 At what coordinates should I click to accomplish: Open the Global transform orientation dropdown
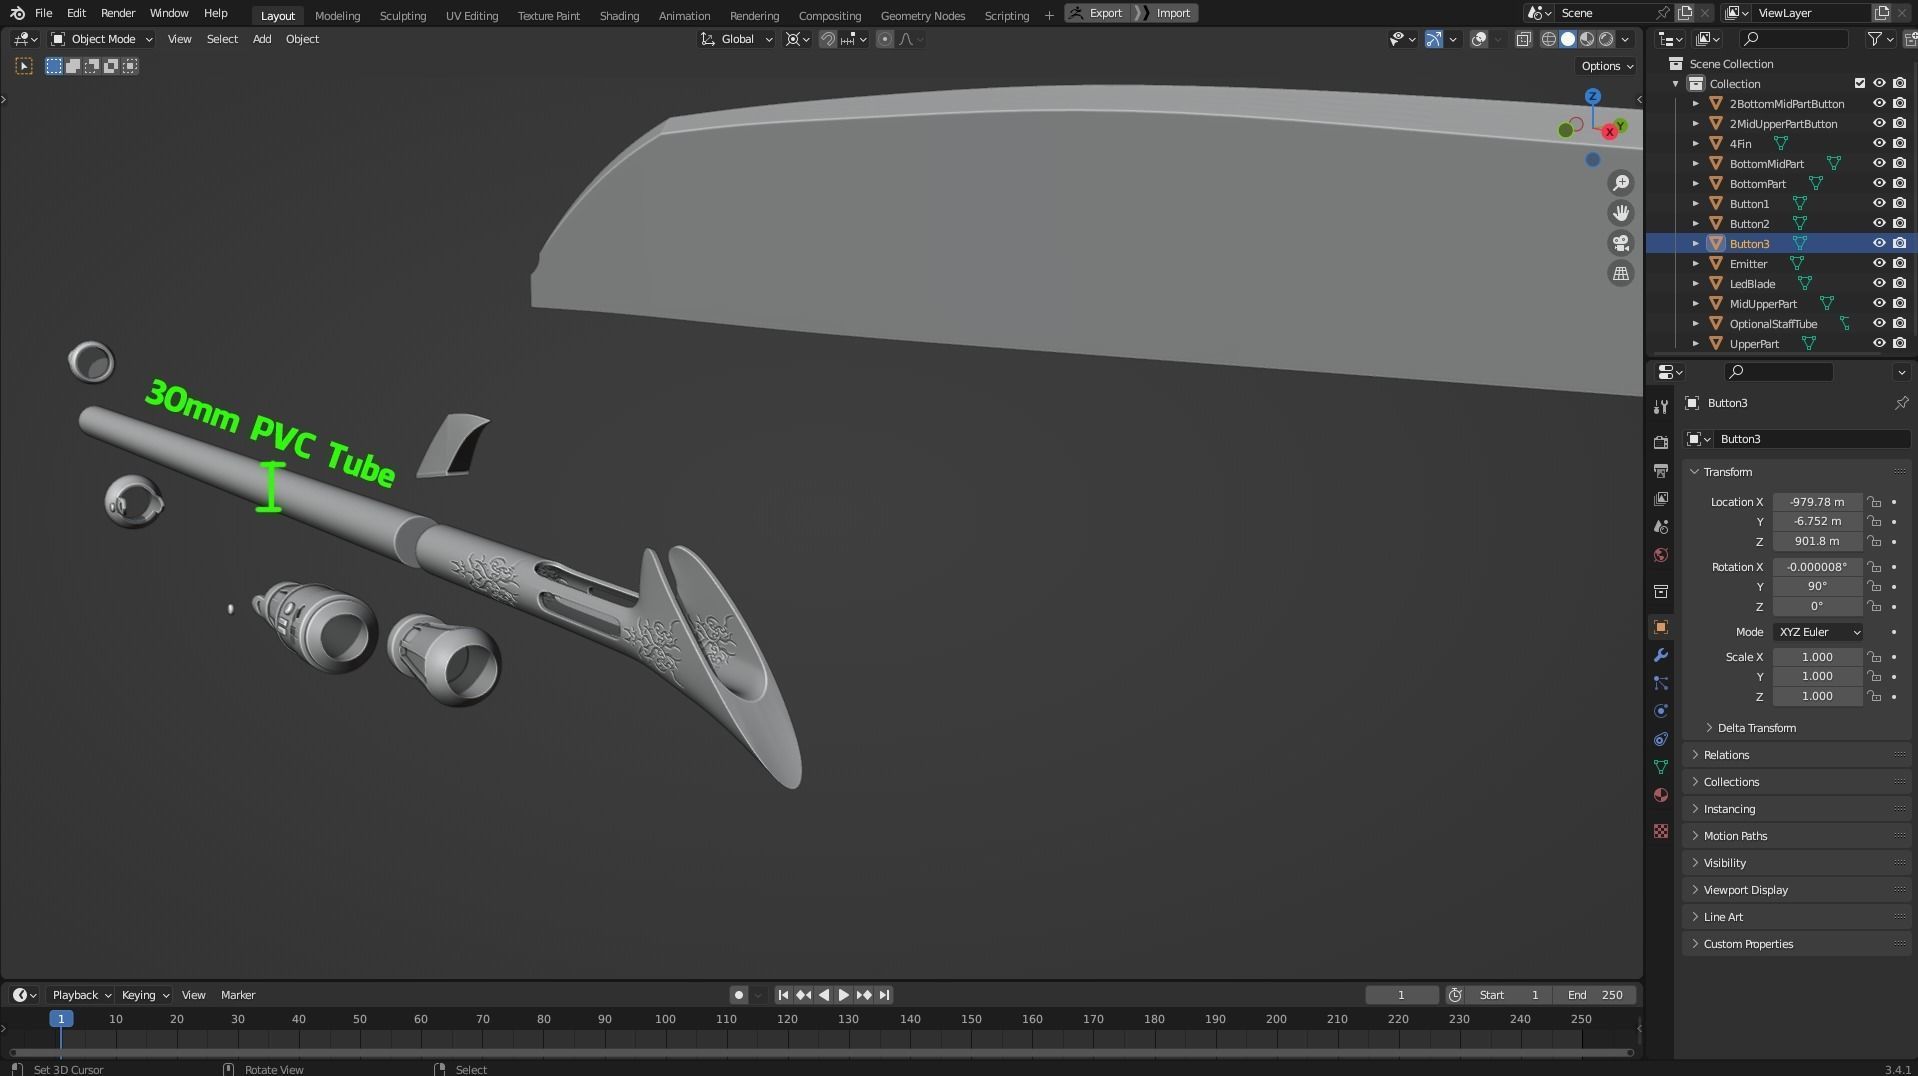click(x=737, y=39)
